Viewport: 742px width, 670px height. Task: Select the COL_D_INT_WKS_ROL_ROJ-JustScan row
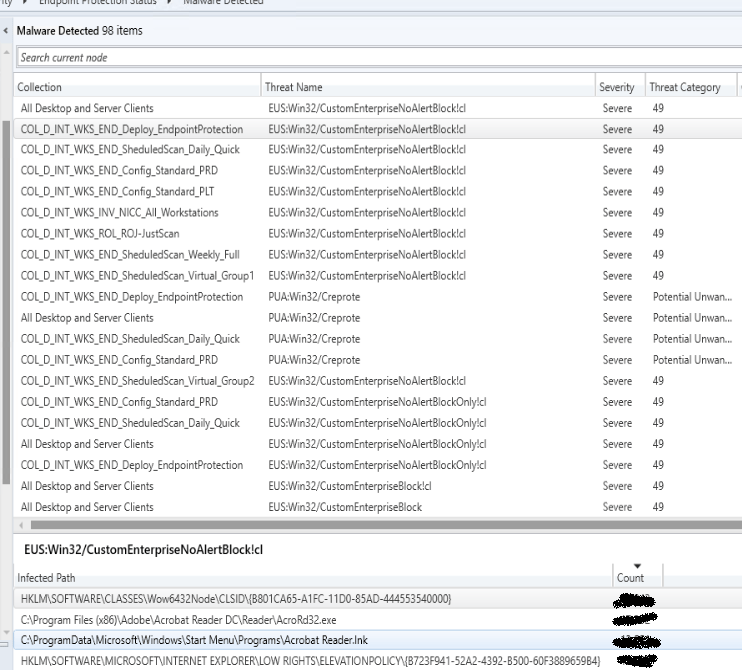132,231
